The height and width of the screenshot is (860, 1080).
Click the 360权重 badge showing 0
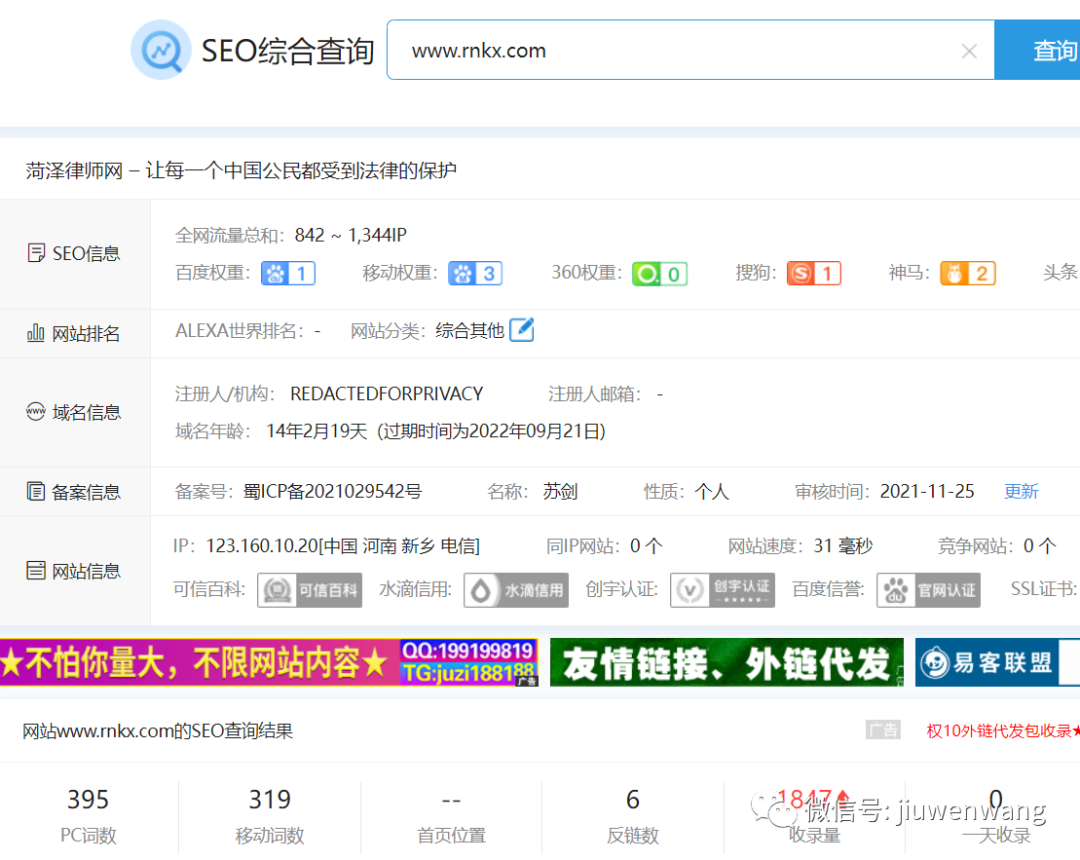660,274
